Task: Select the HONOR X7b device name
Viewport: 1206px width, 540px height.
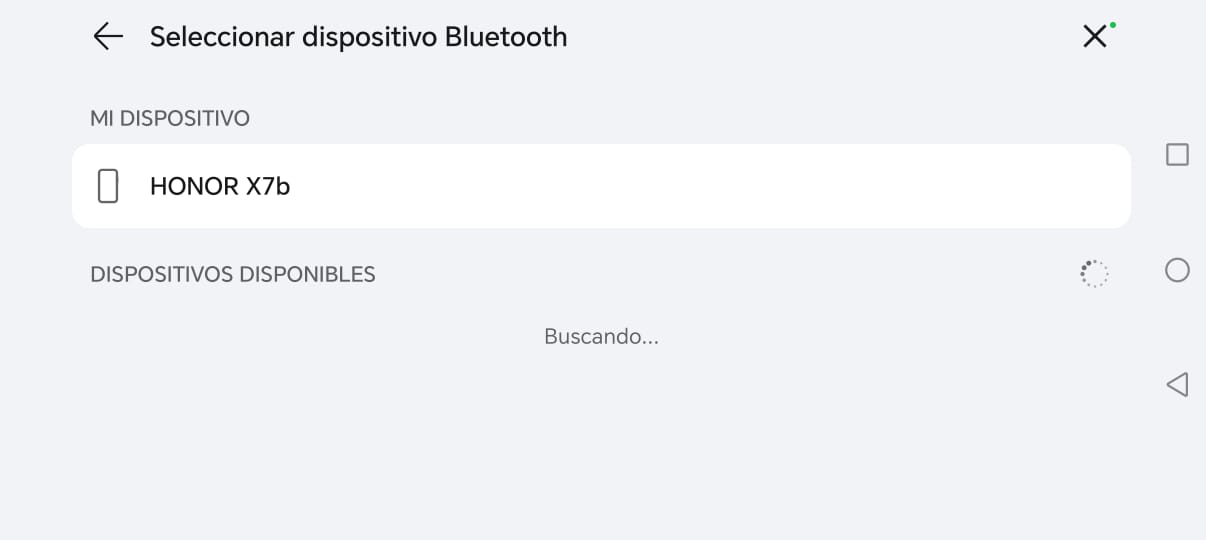Action: 219,186
